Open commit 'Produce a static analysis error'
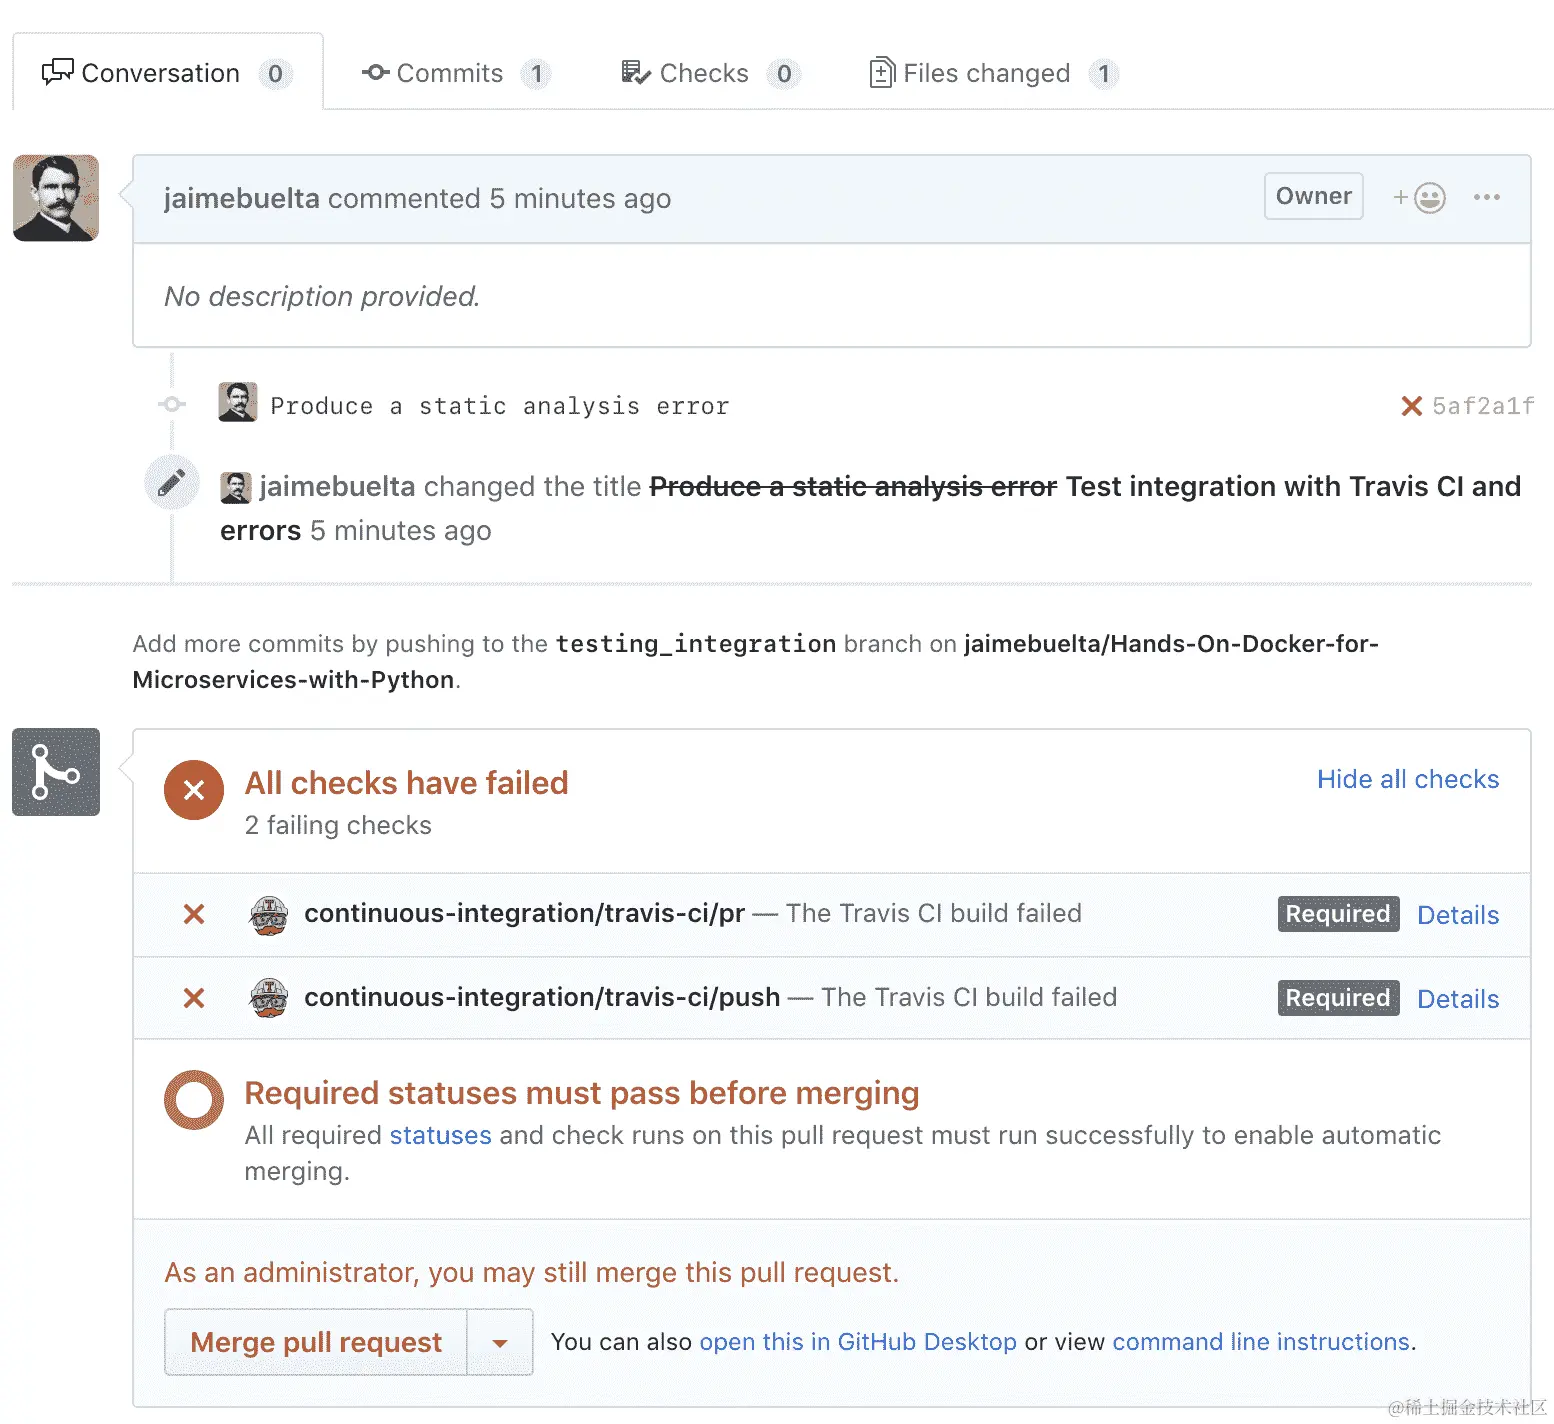 click(500, 406)
